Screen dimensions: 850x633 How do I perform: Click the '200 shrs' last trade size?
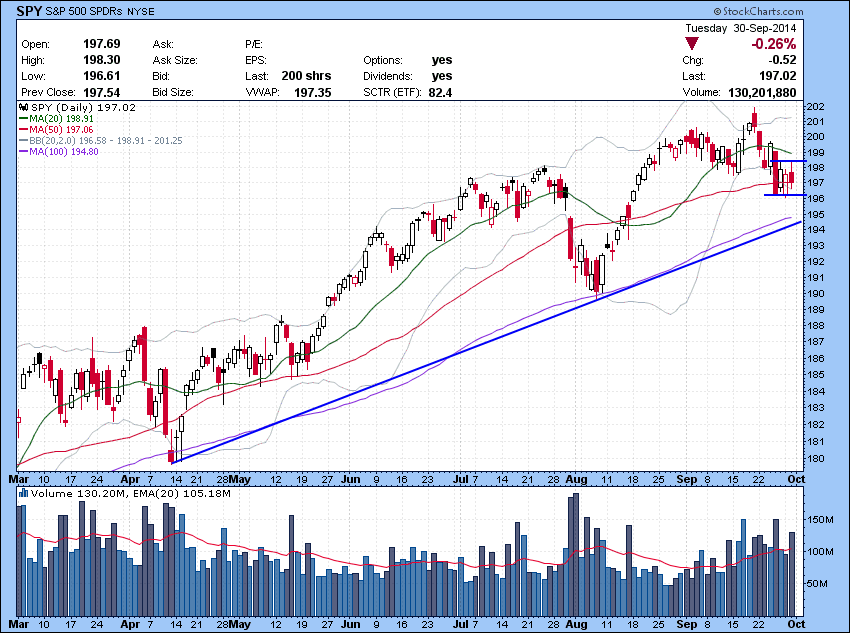pyautogui.click(x=306, y=76)
